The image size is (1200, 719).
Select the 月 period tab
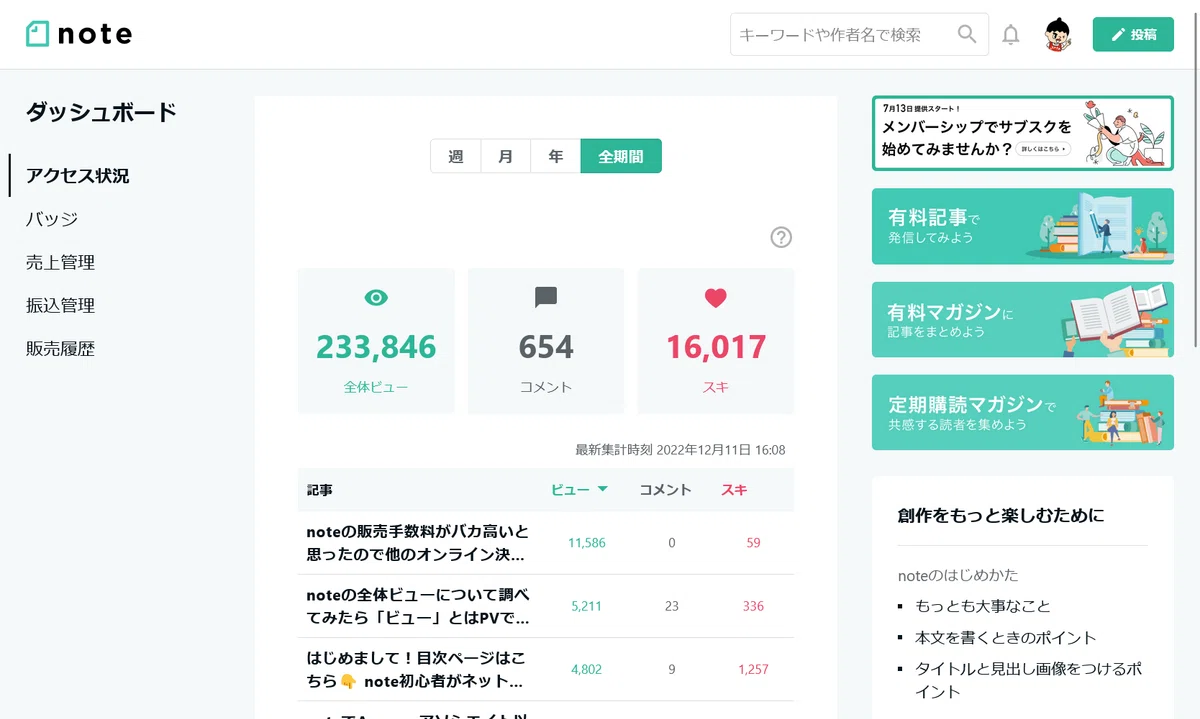[x=506, y=156]
